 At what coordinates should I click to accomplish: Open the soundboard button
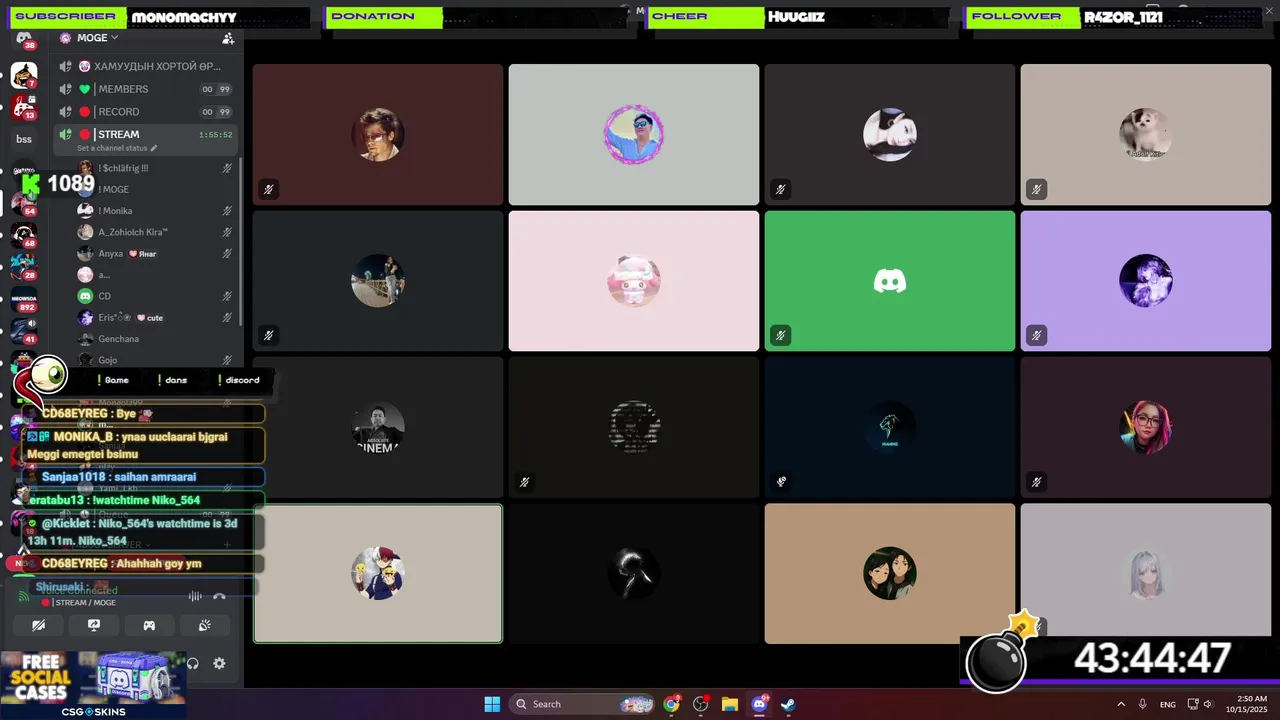pyautogui.click(x=205, y=626)
